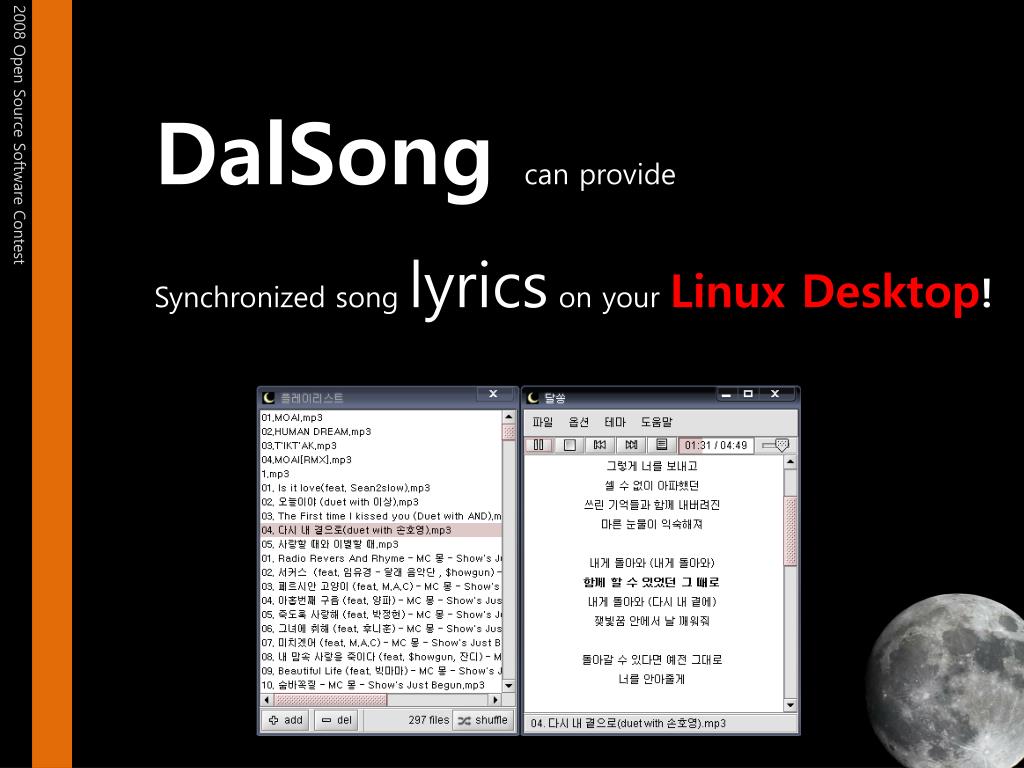Click the del button in the playlist
The width and height of the screenshot is (1024, 768).
(336, 720)
